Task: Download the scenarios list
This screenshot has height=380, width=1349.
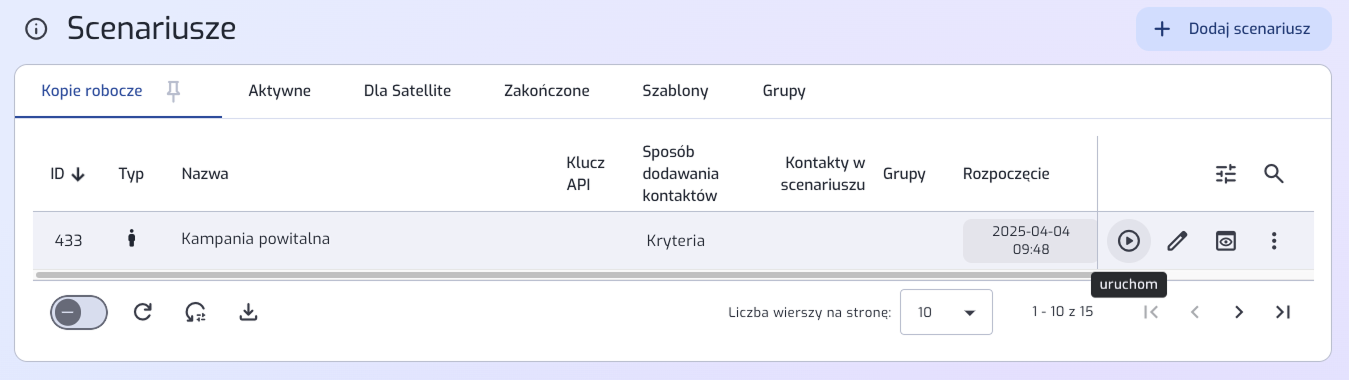Action: pyautogui.click(x=249, y=312)
